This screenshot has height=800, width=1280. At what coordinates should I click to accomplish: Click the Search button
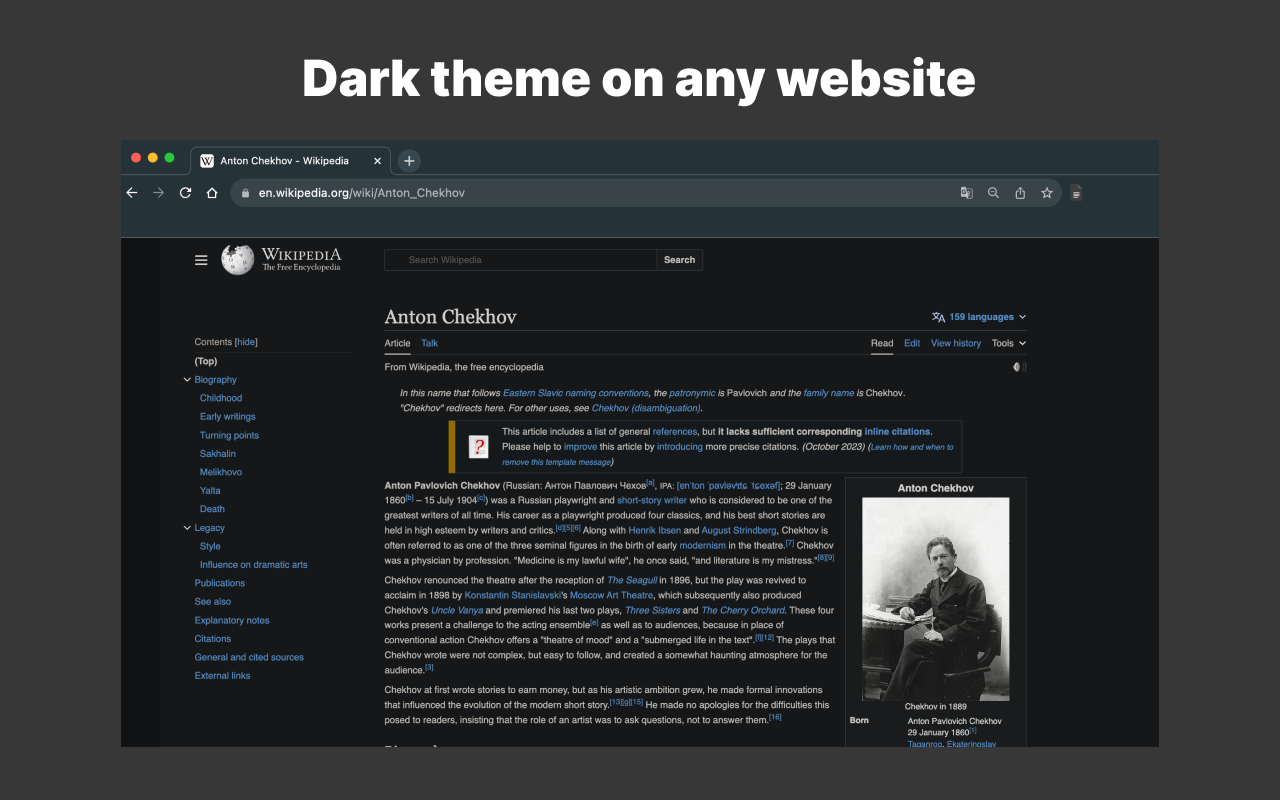[679, 259]
